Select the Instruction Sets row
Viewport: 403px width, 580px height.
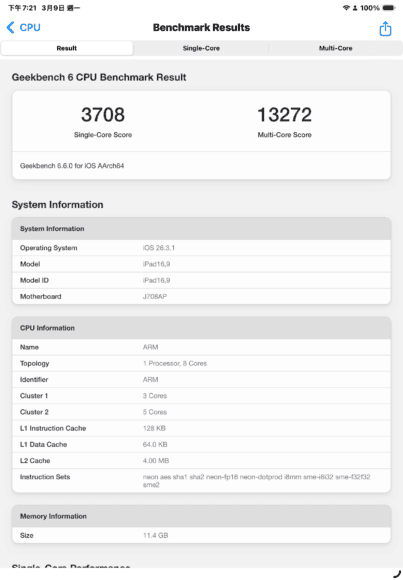tap(201, 480)
